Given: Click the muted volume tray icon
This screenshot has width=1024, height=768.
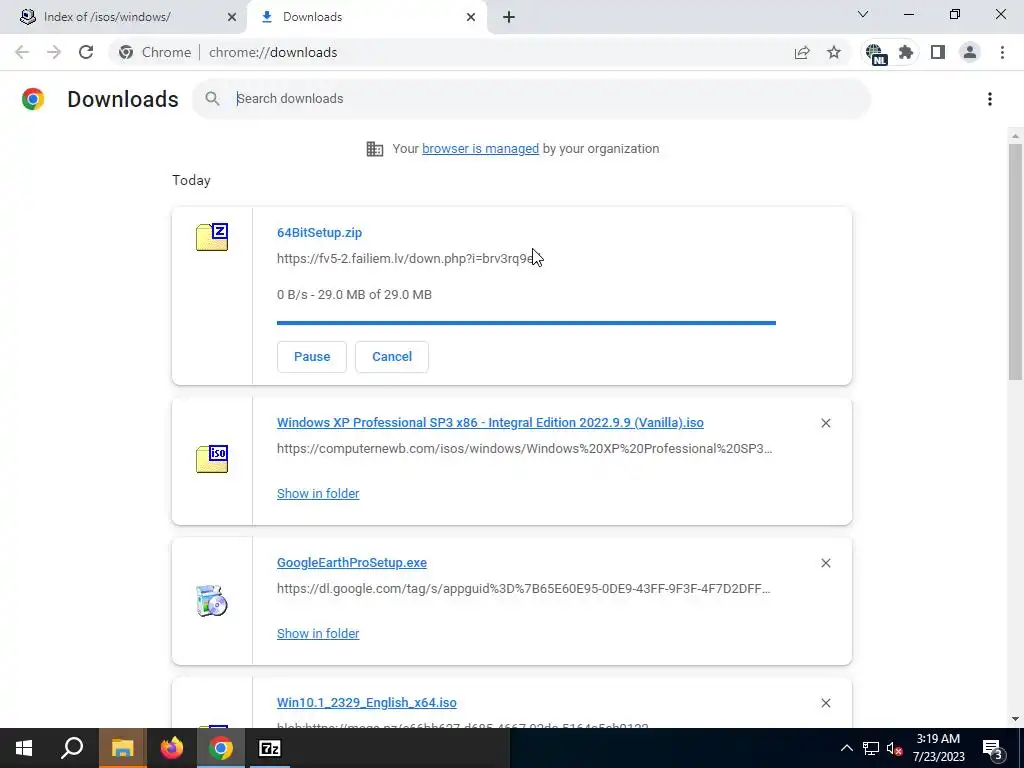Looking at the screenshot, I should [894, 748].
